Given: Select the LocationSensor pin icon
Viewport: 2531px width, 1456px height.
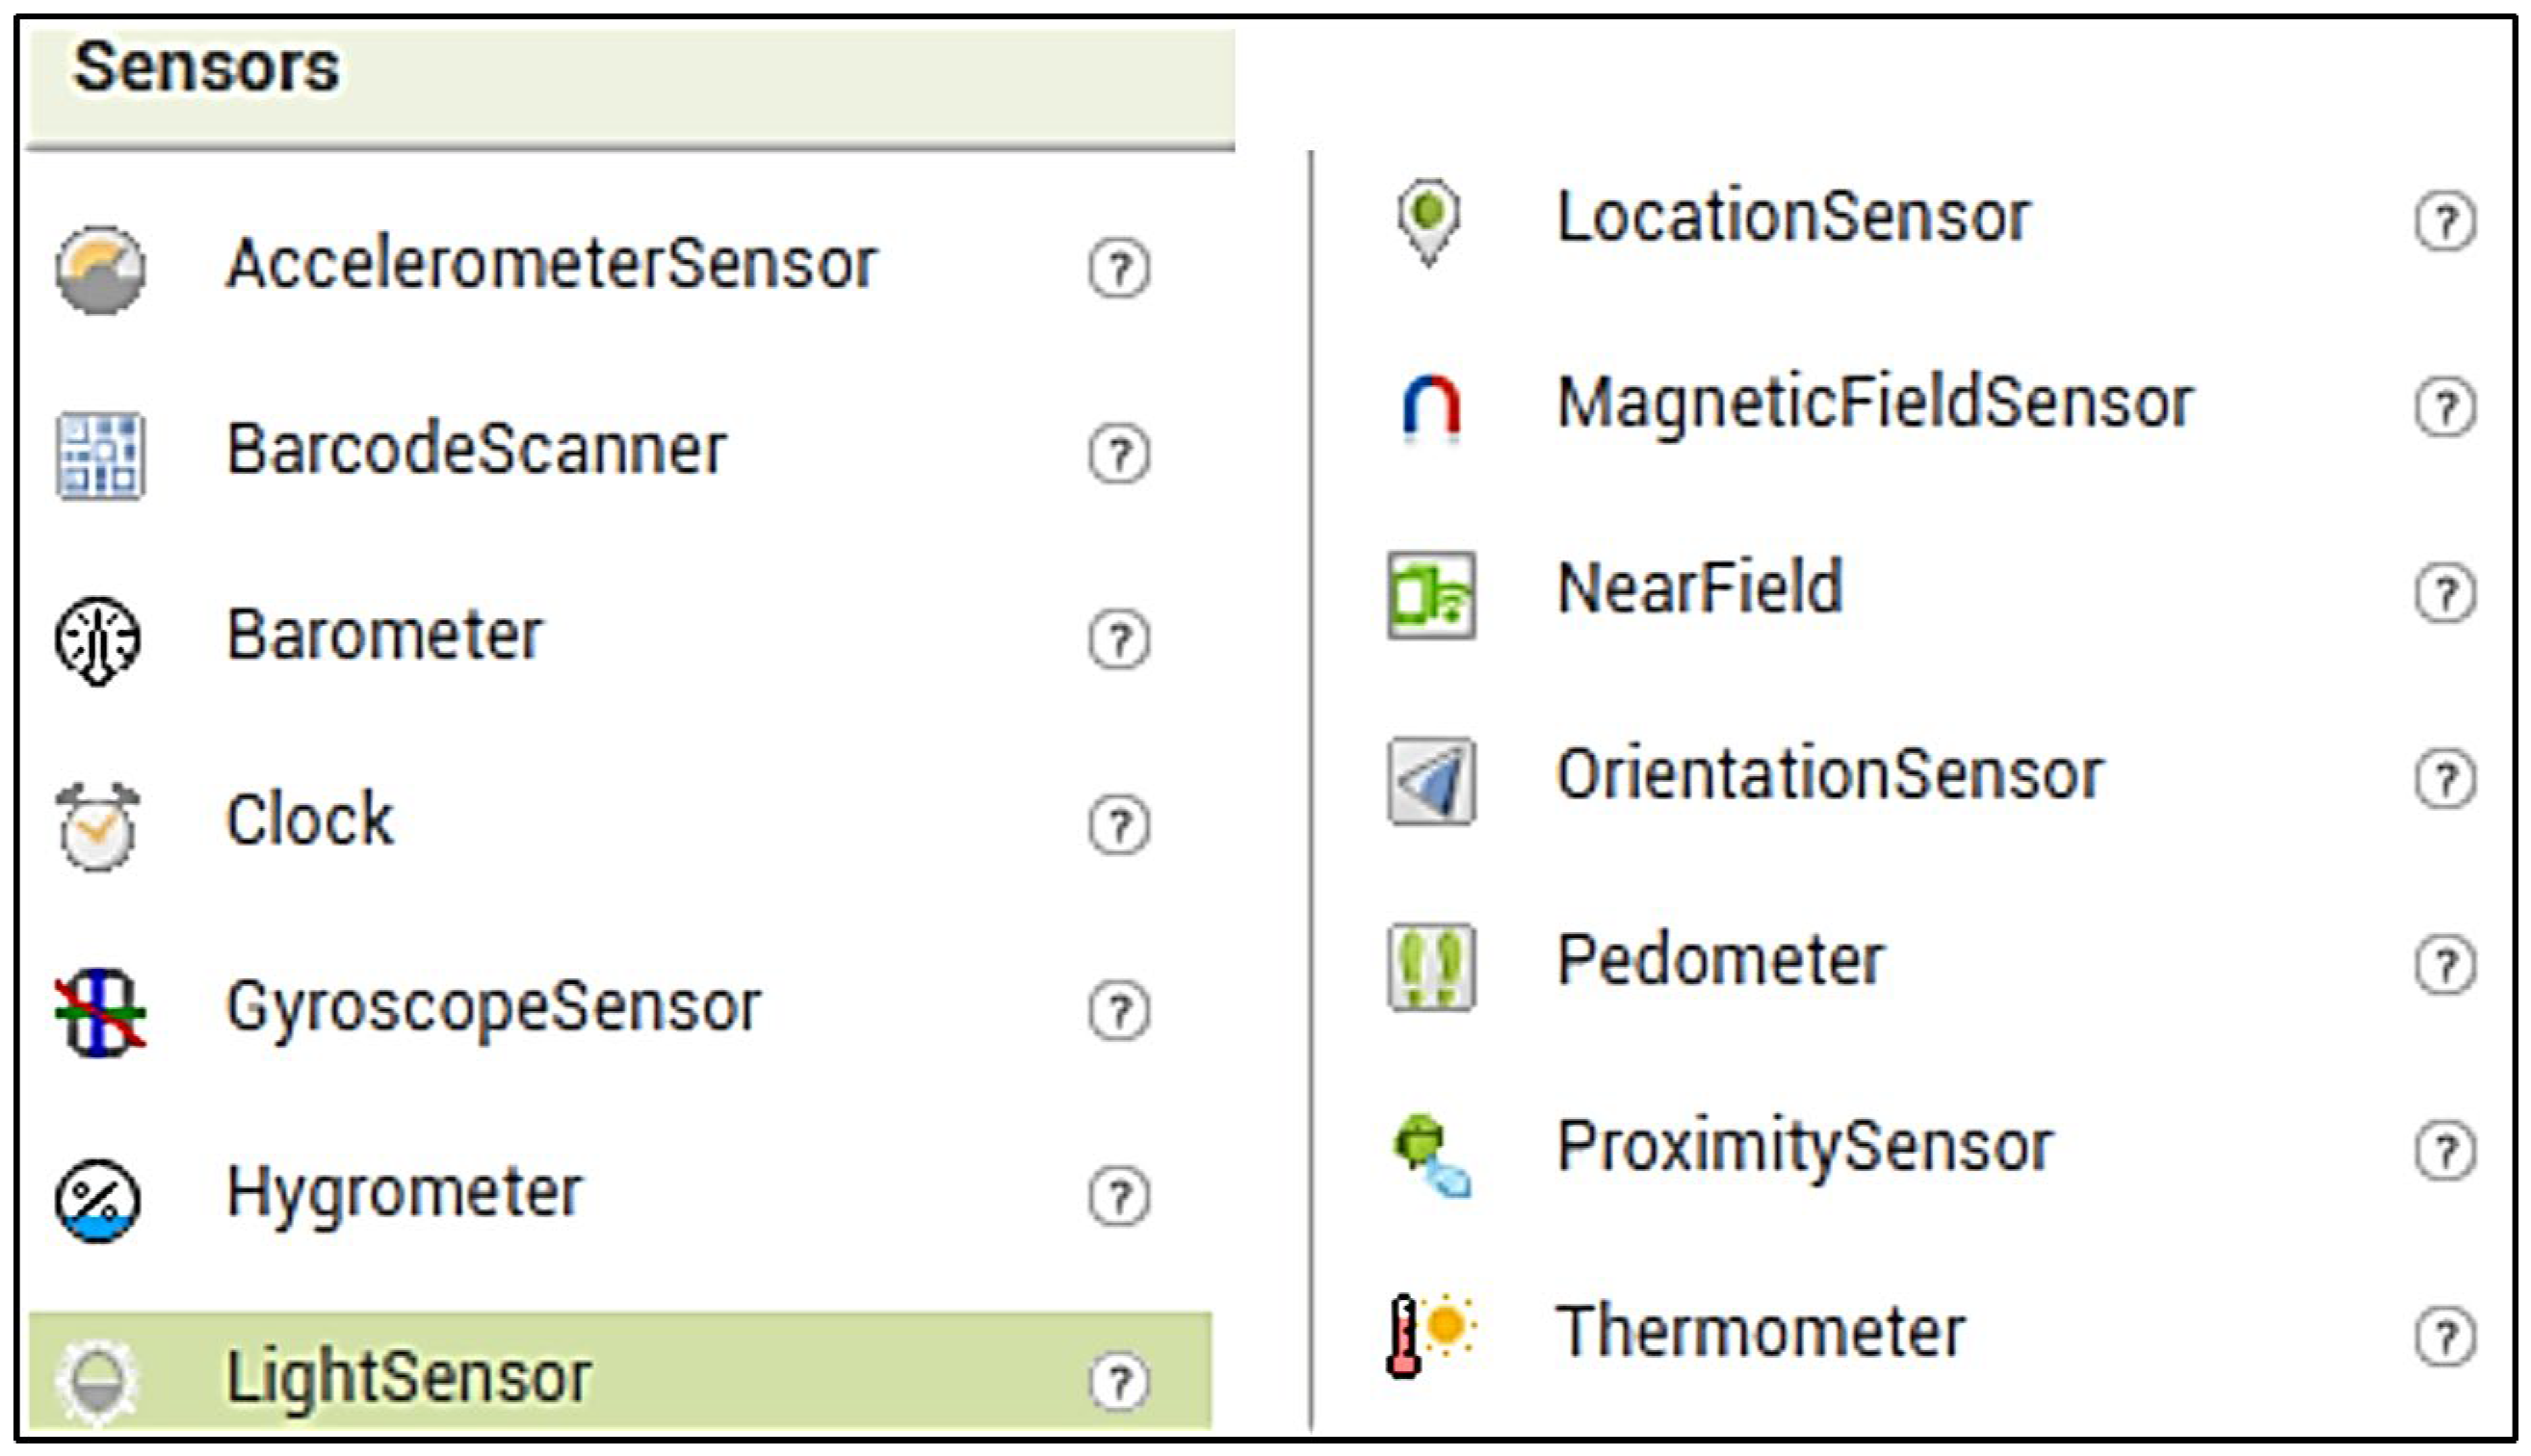Looking at the screenshot, I should [x=1429, y=221].
